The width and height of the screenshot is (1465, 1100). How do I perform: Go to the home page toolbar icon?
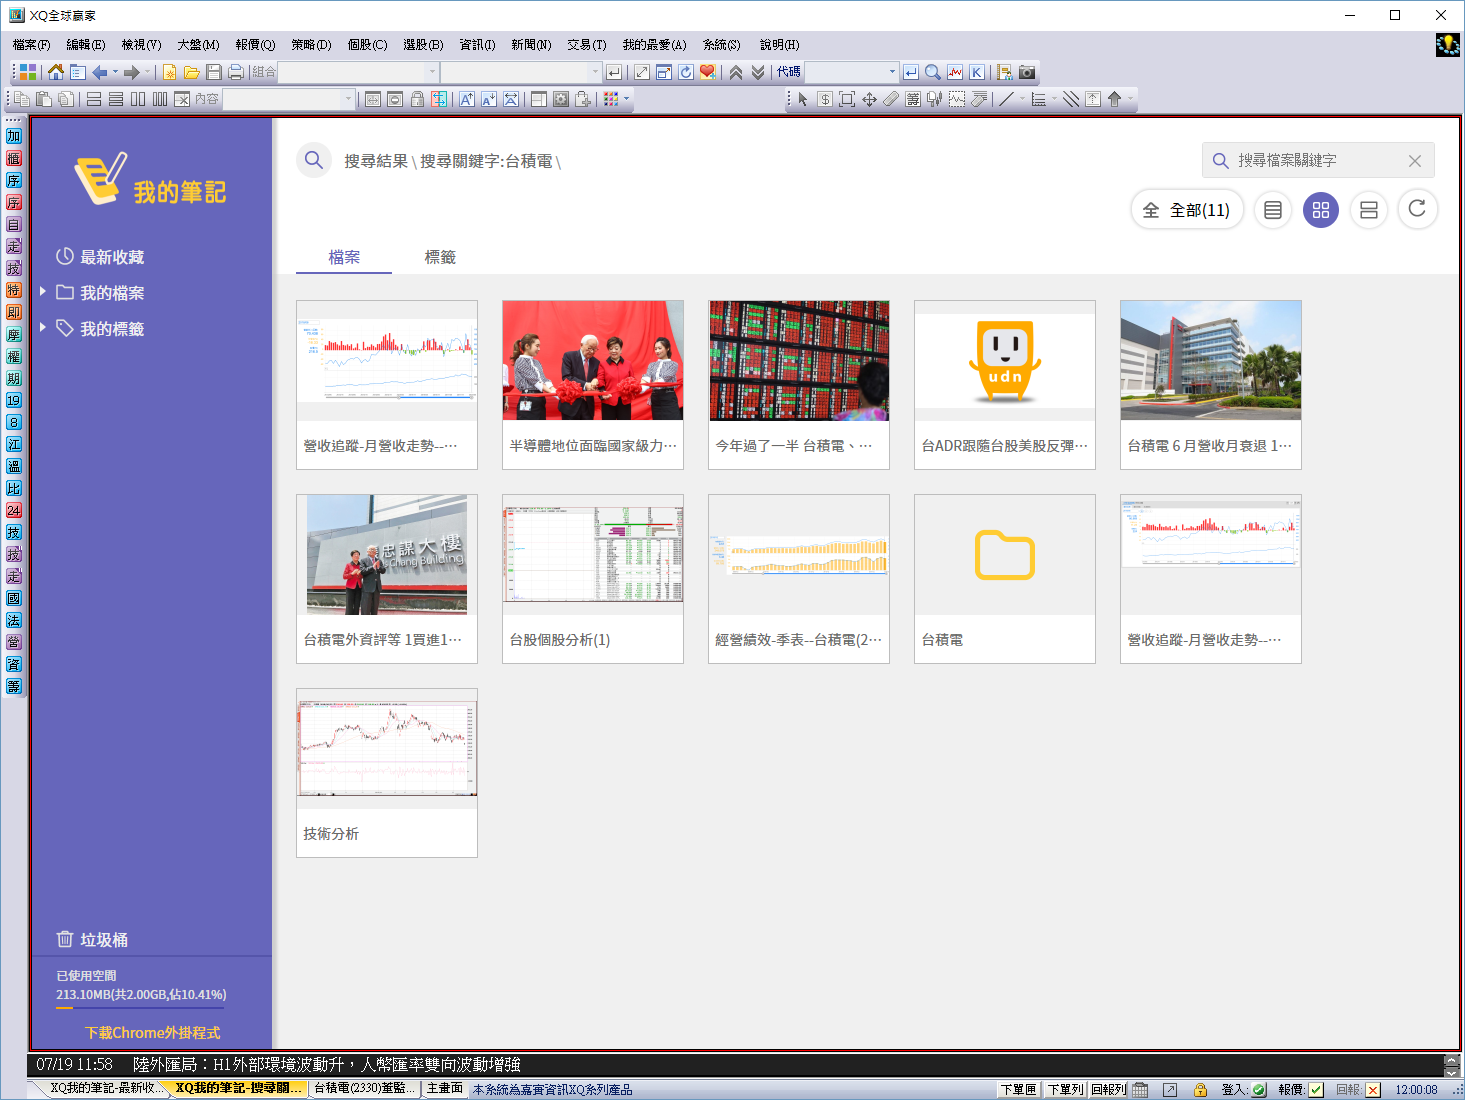click(56, 72)
